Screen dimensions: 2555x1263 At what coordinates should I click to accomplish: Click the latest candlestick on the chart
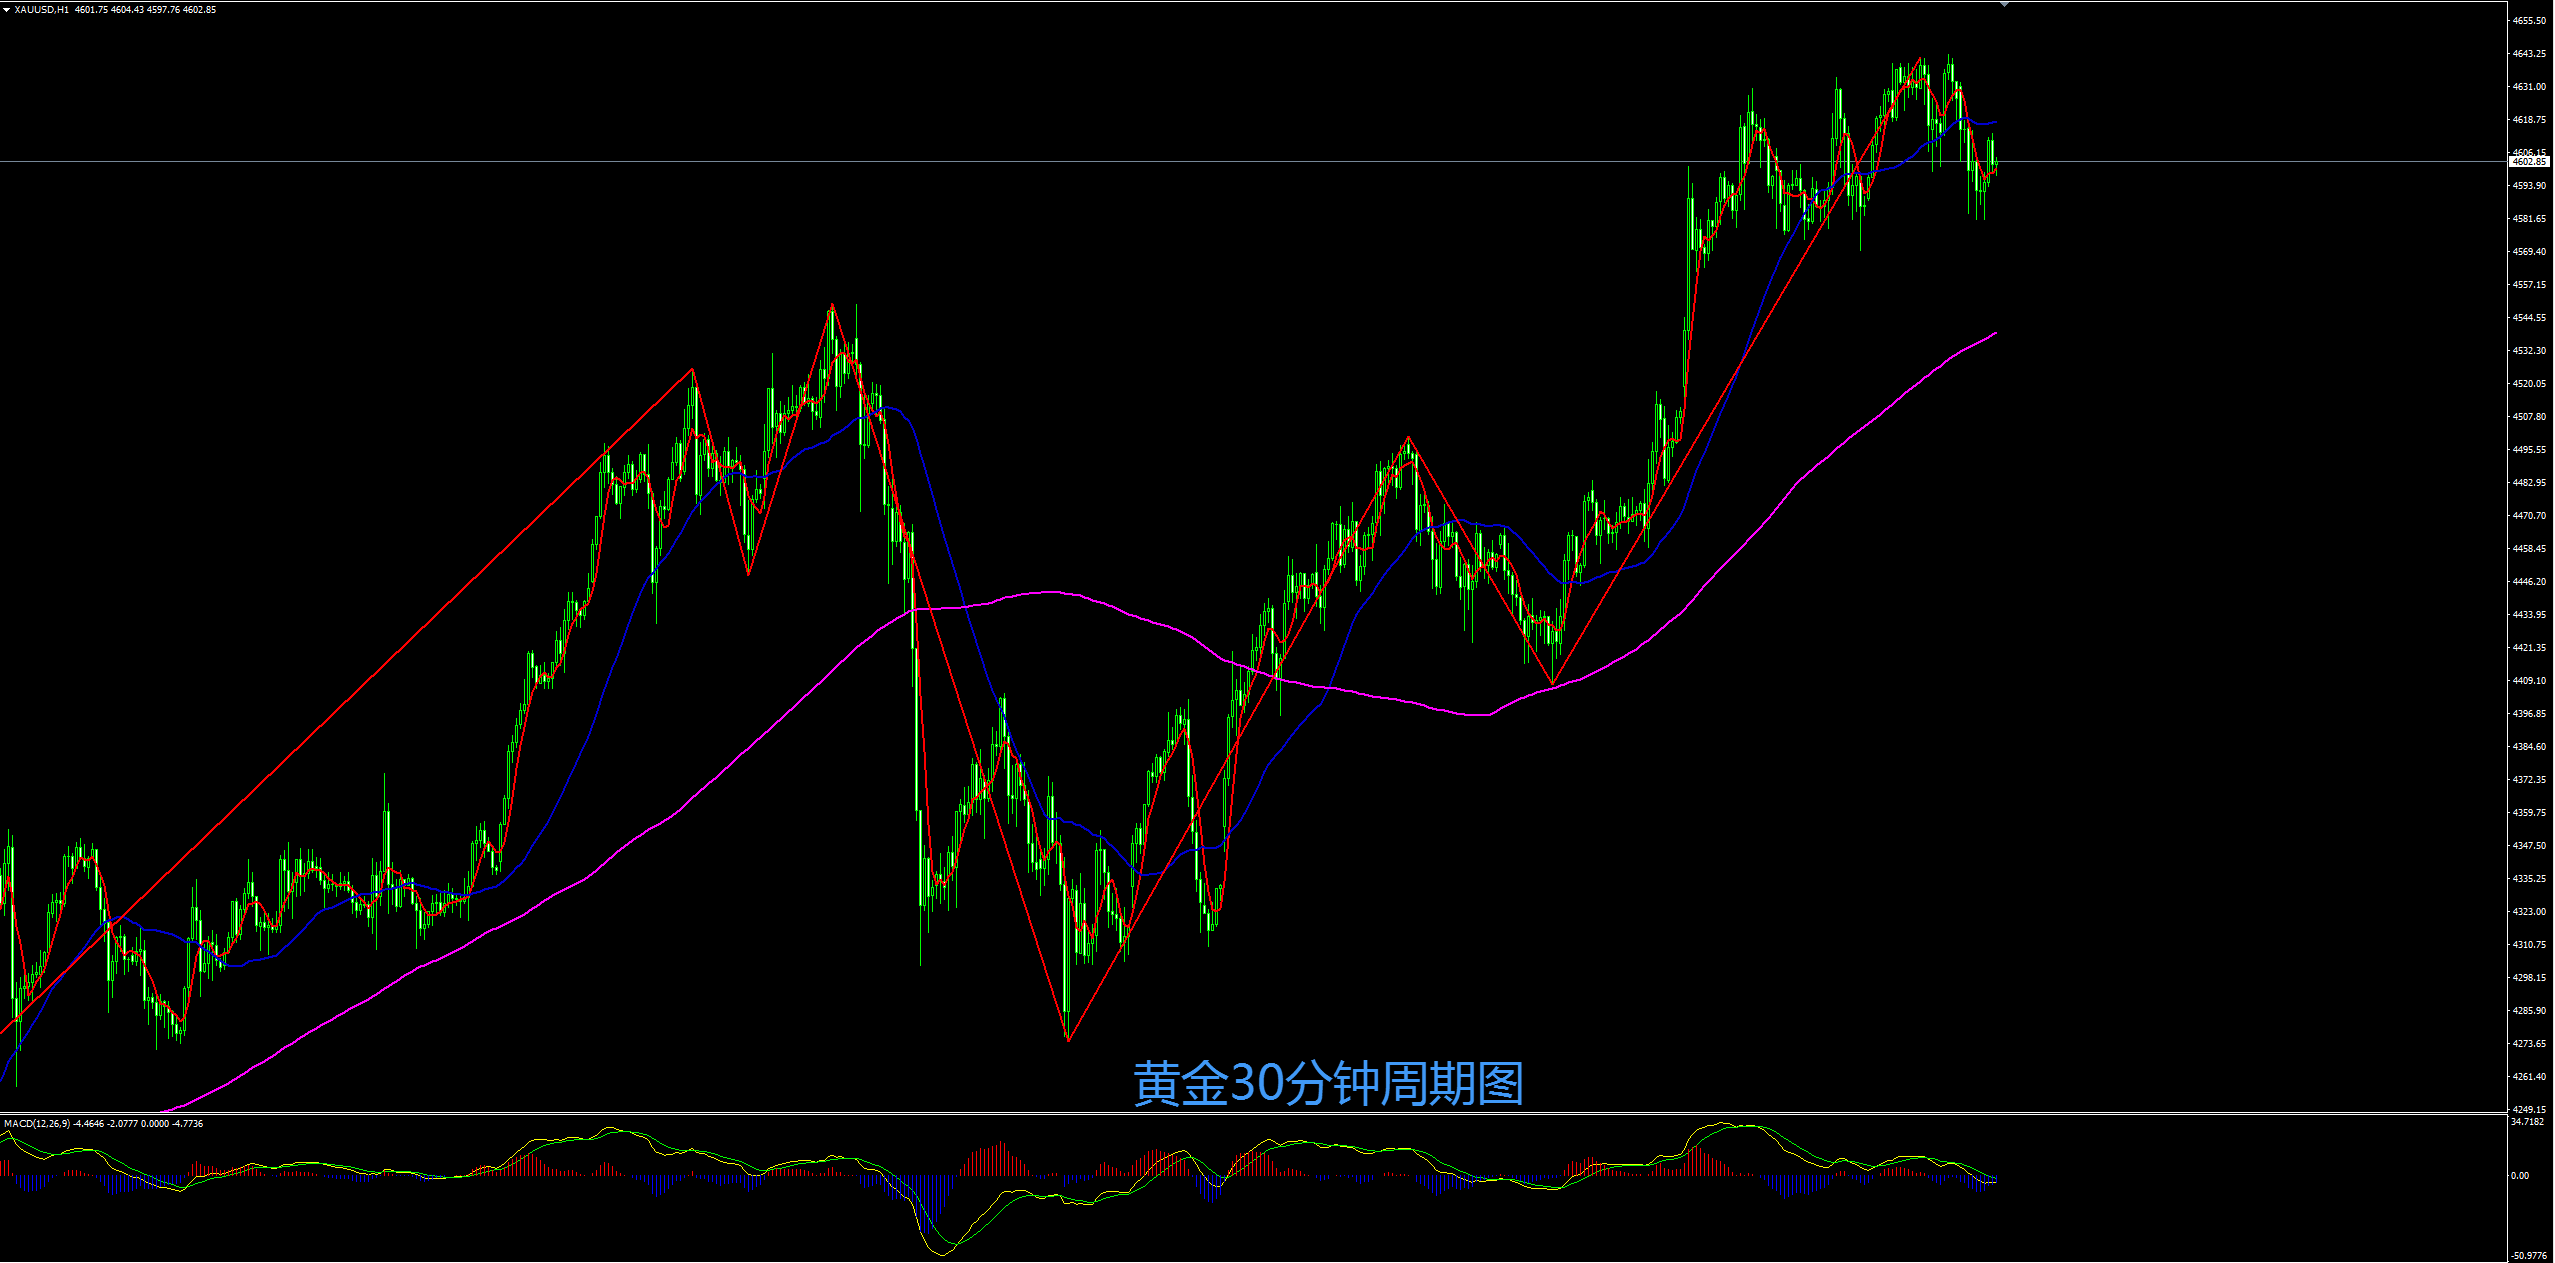pos(1996,164)
